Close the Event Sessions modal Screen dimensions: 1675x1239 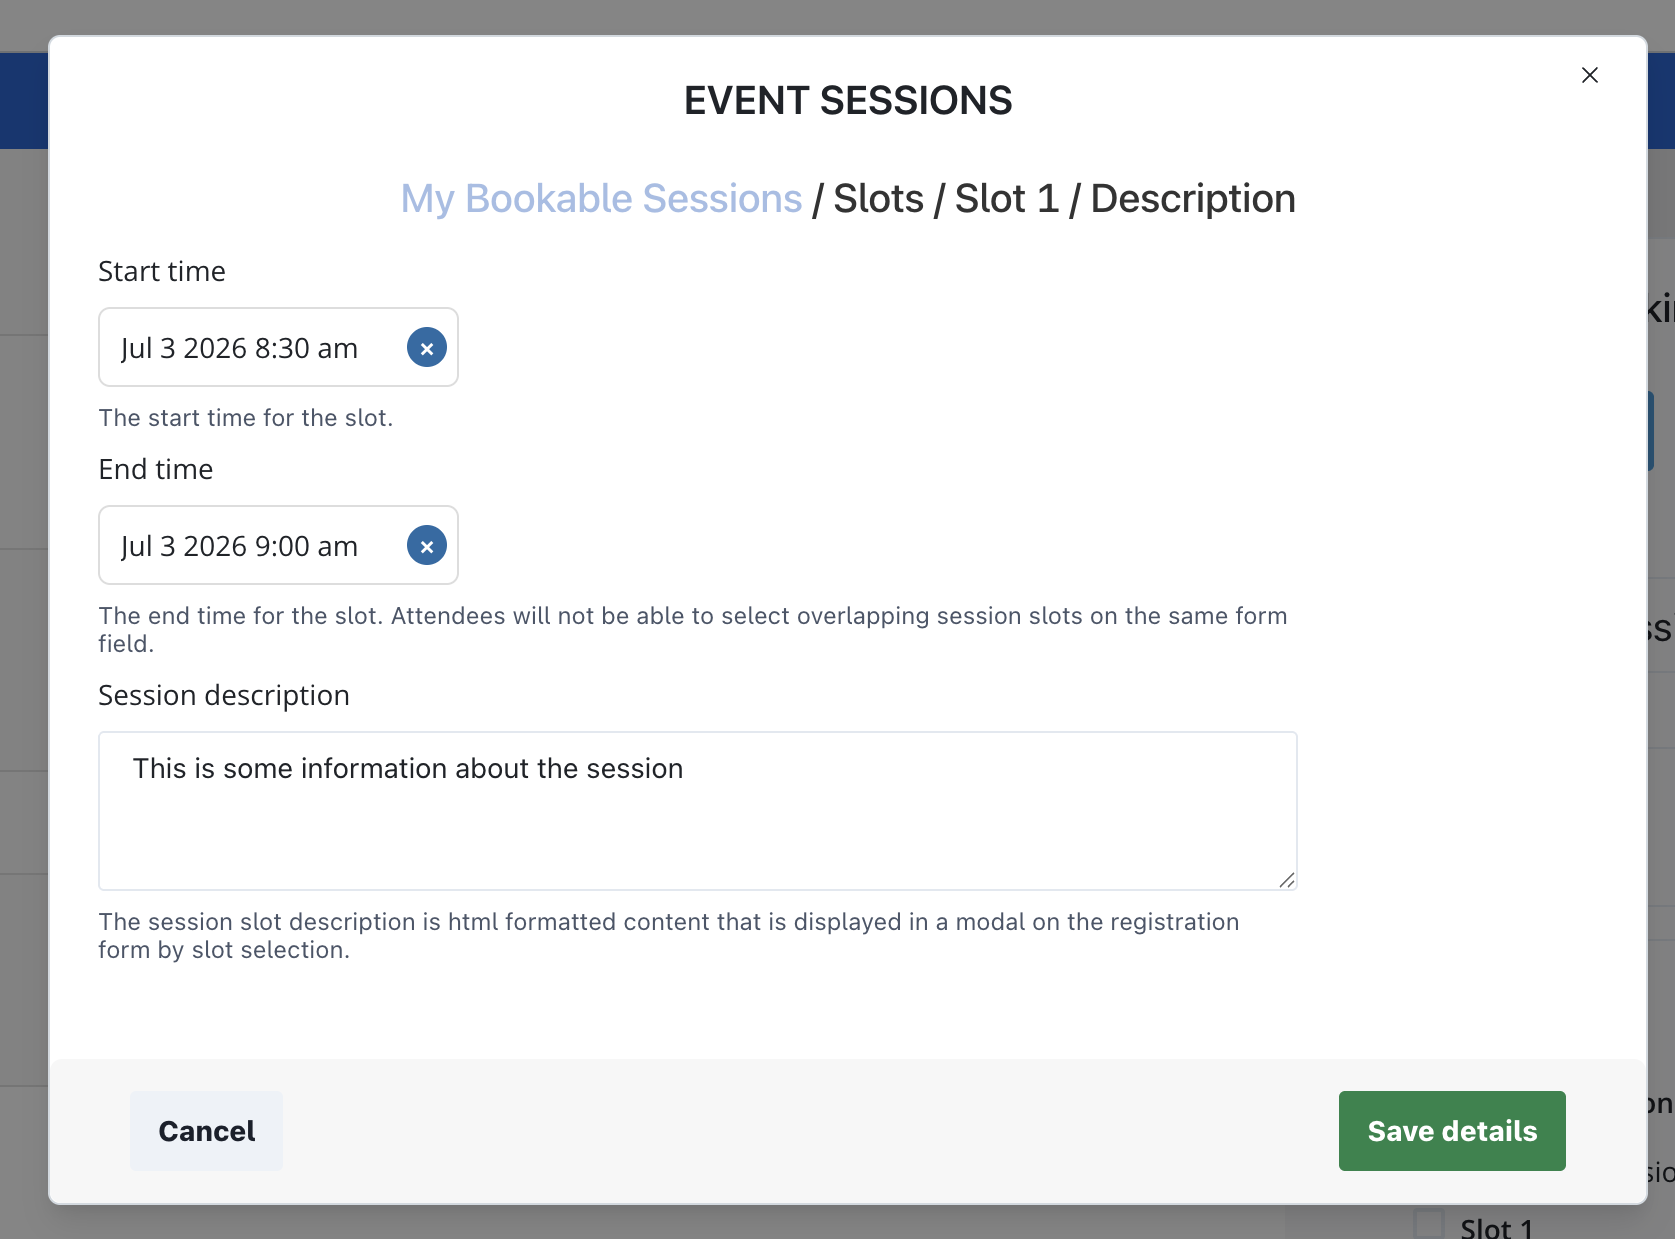(1589, 75)
